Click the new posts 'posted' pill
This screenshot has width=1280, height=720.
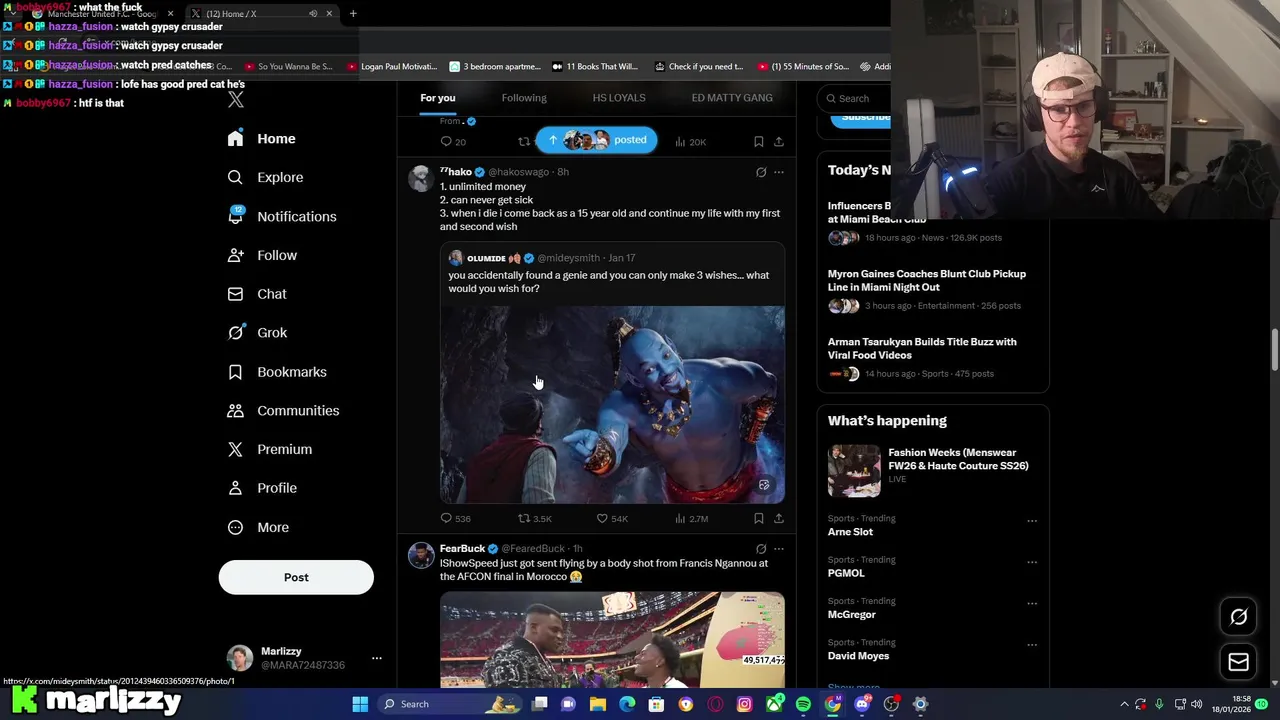coord(596,140)
